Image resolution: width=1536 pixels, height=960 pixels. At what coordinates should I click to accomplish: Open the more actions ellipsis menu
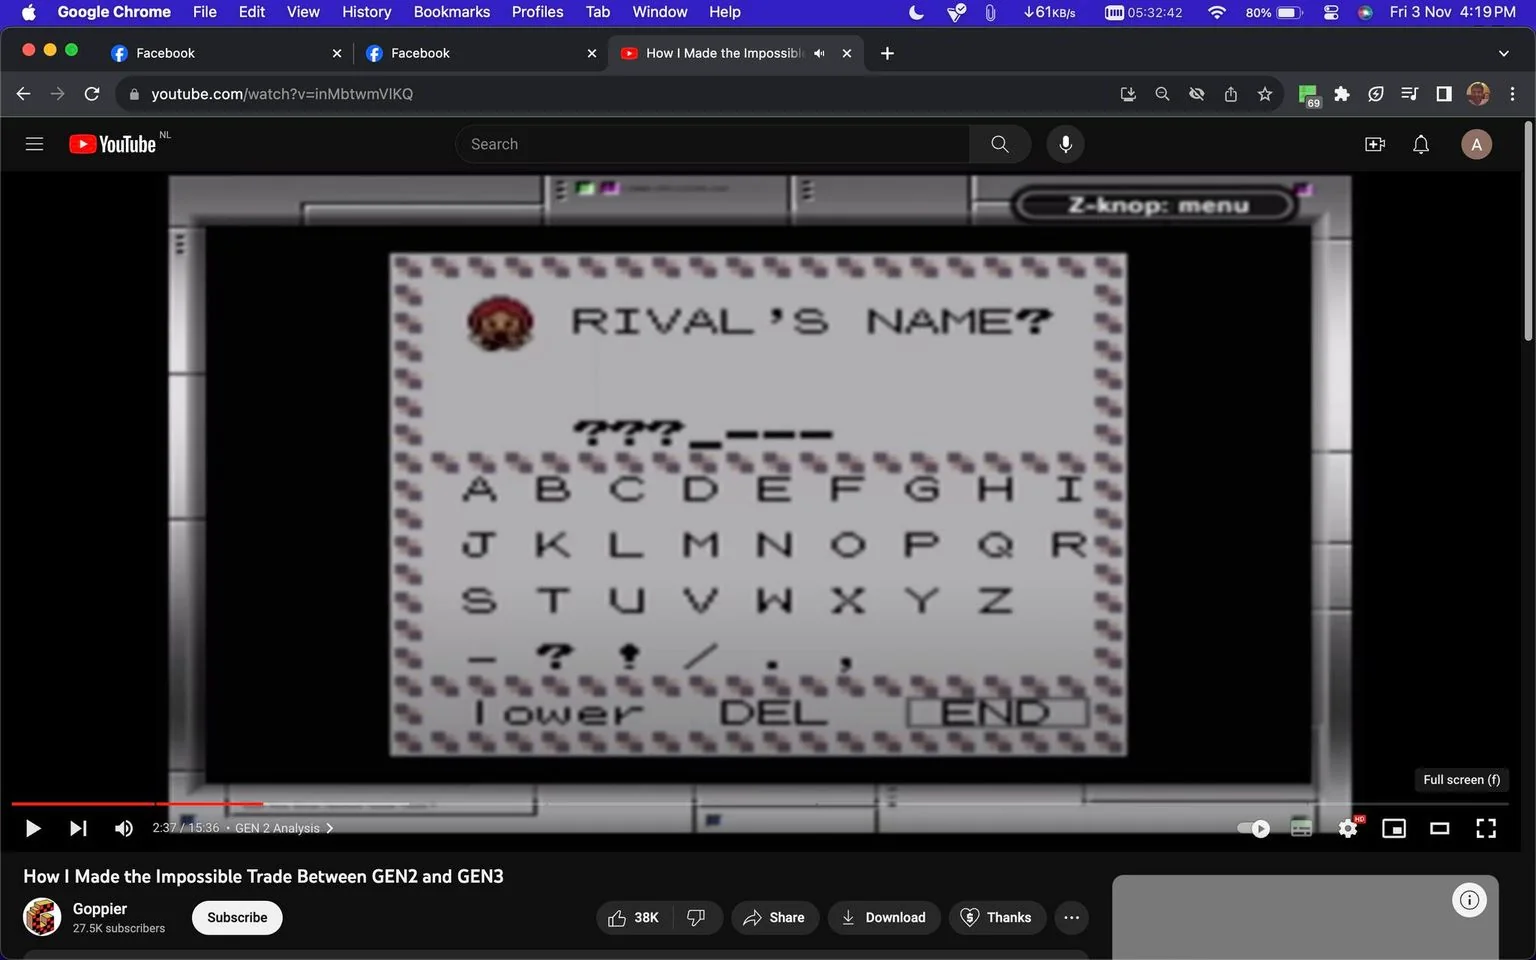click(x=1071, y=917)
